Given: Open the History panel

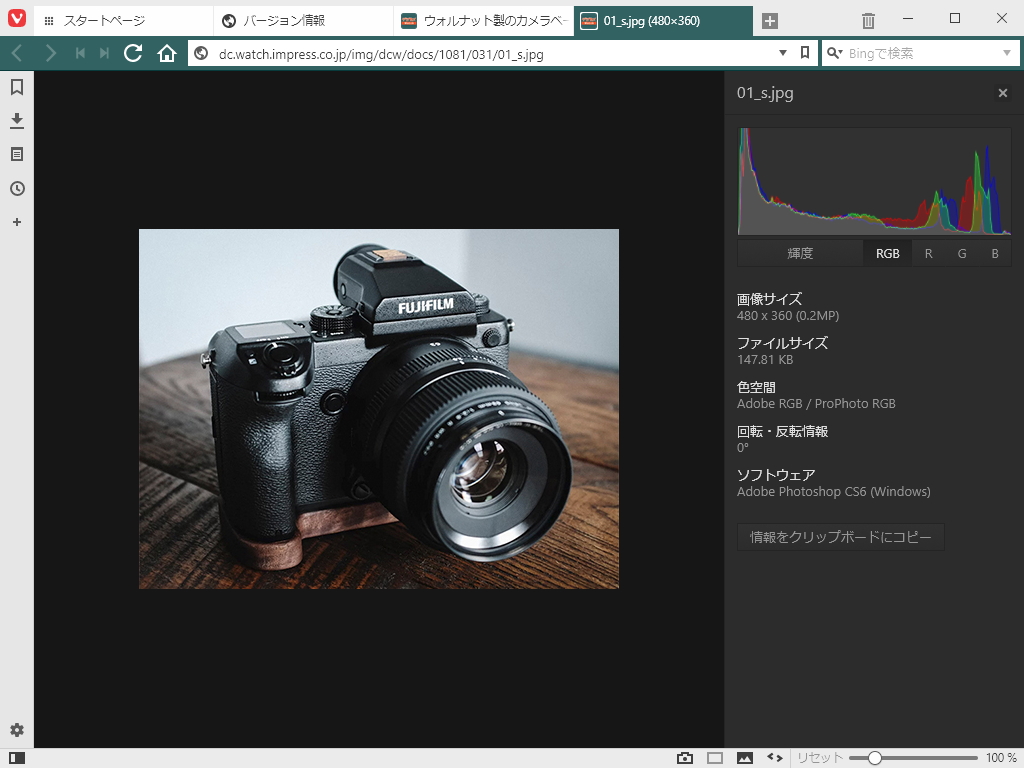Looking at the screenshot, I should click(x=16, y=188).
